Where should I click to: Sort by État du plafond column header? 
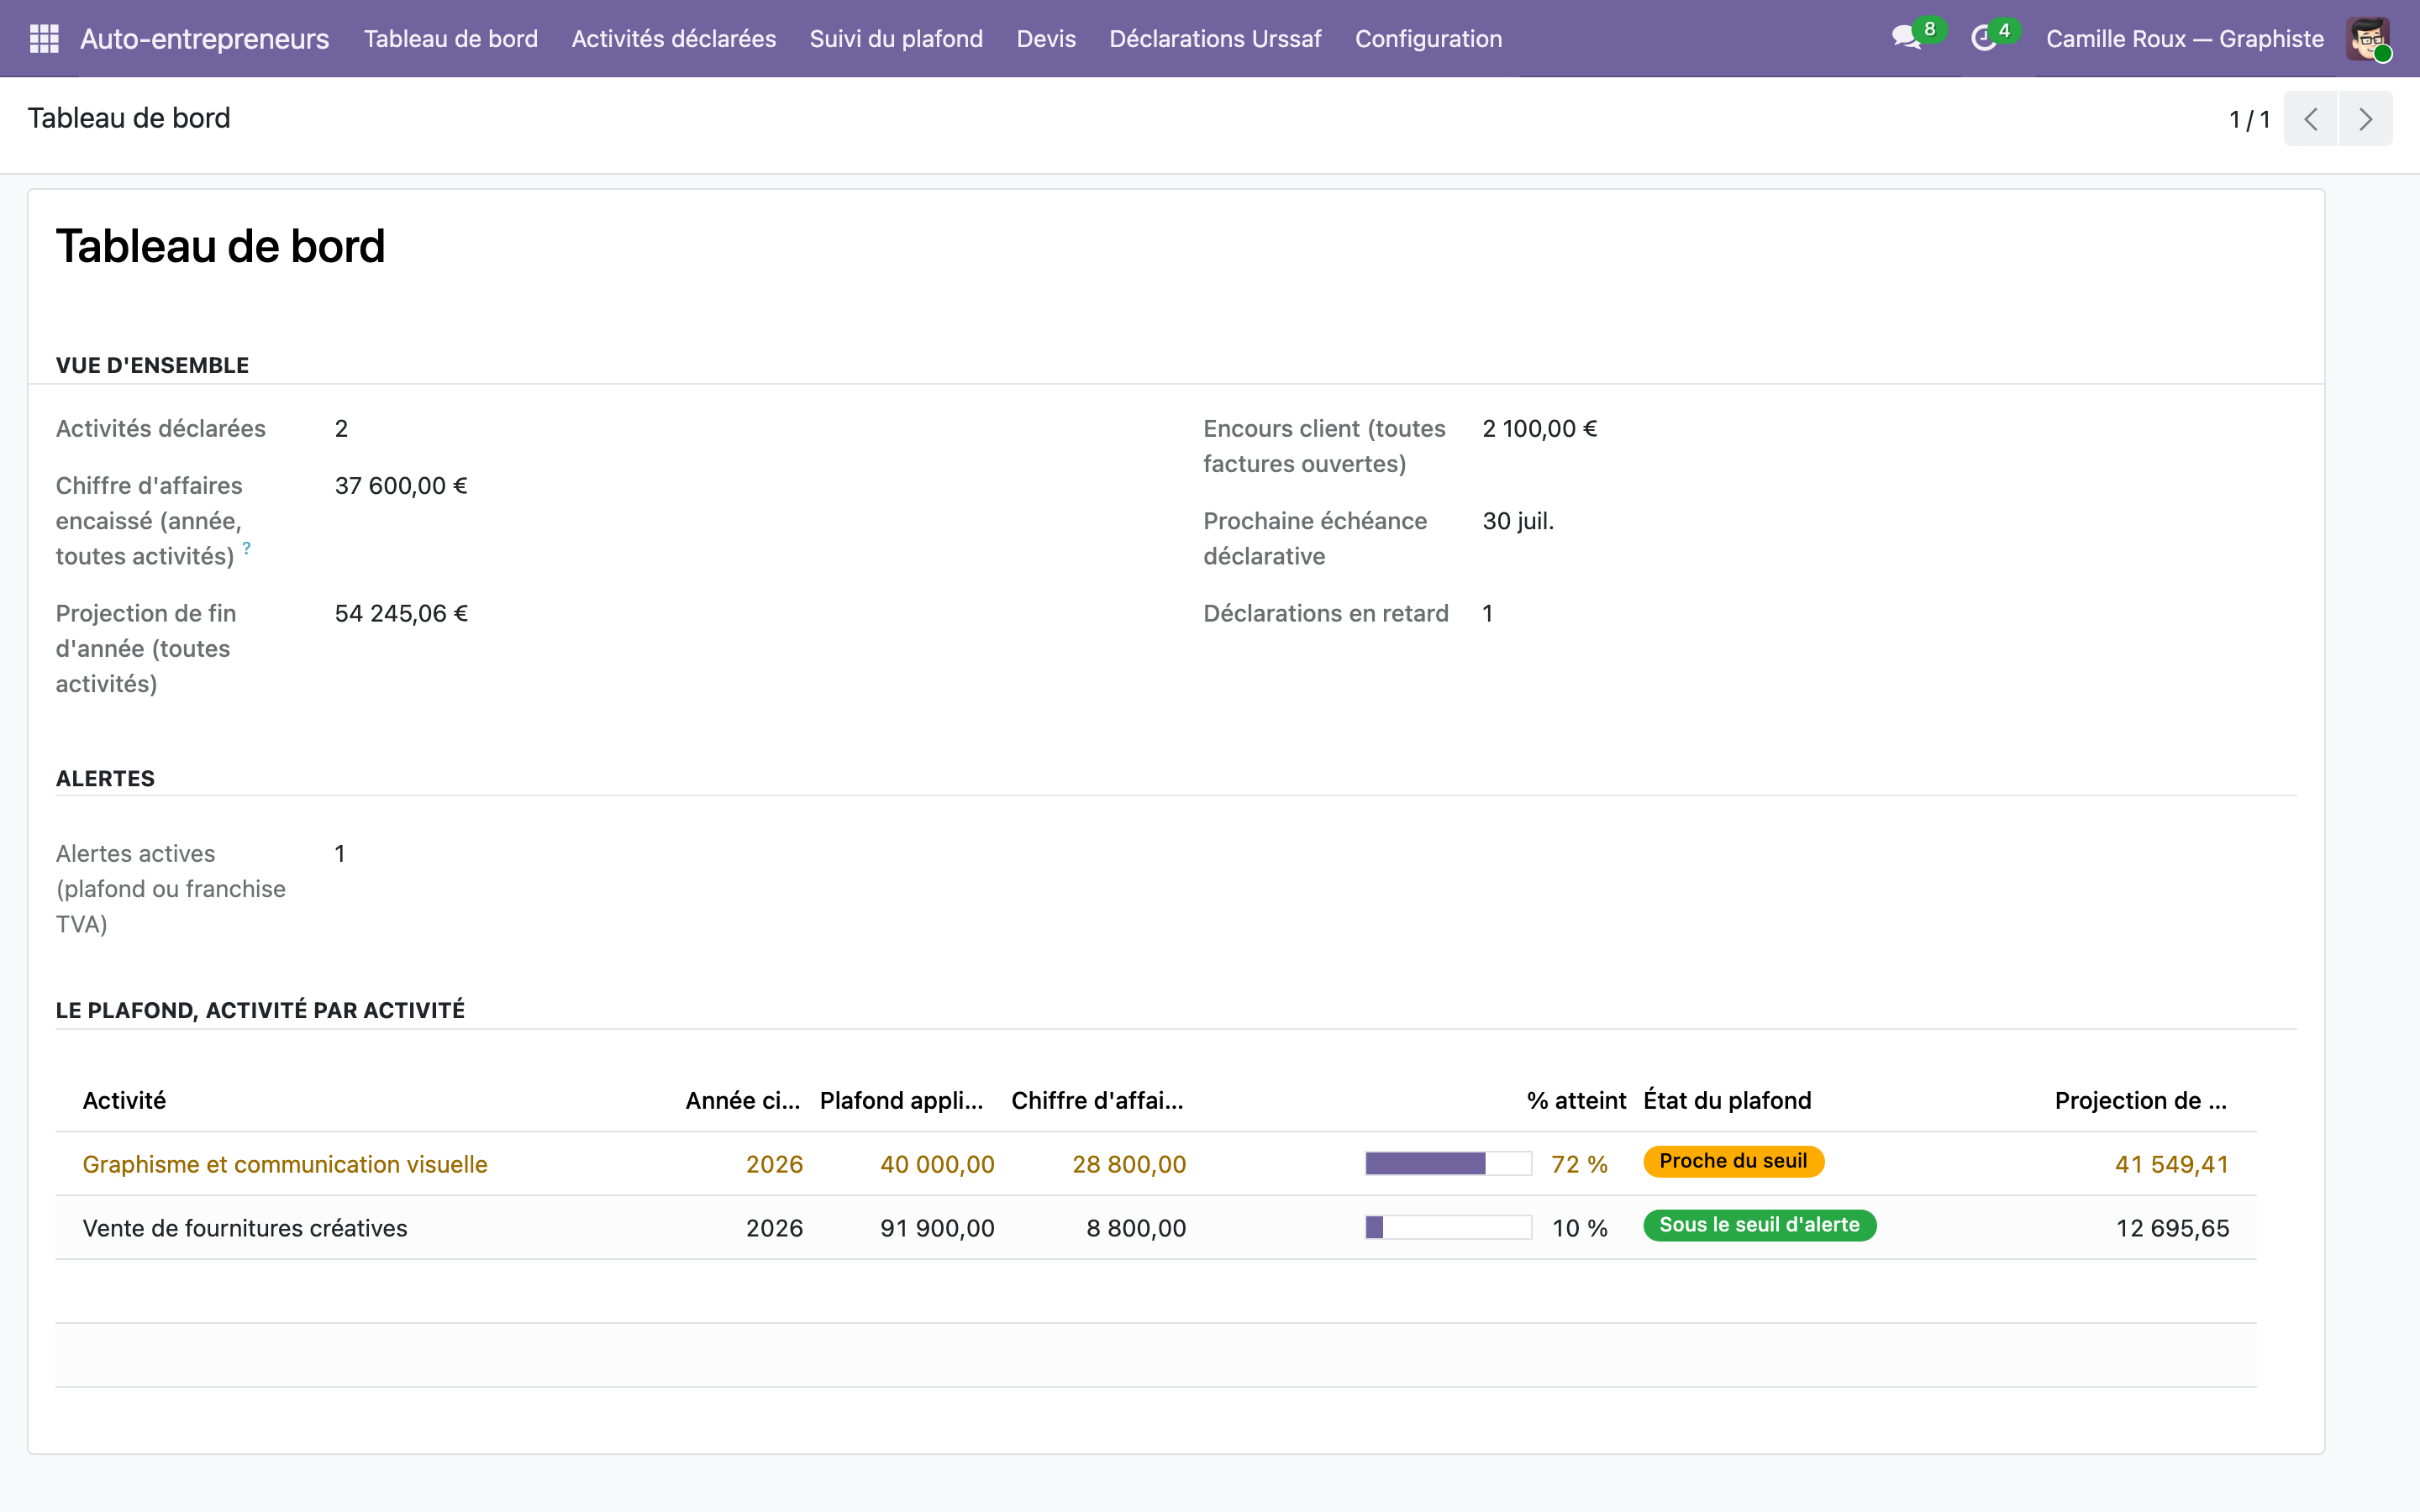pos(1727,1101)
